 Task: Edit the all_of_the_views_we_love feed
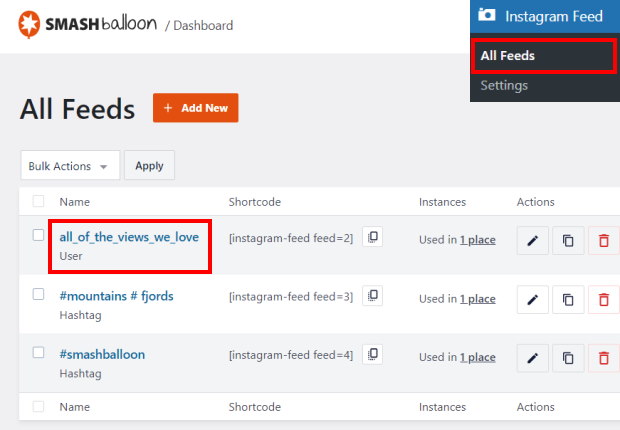tap(533, 240)
